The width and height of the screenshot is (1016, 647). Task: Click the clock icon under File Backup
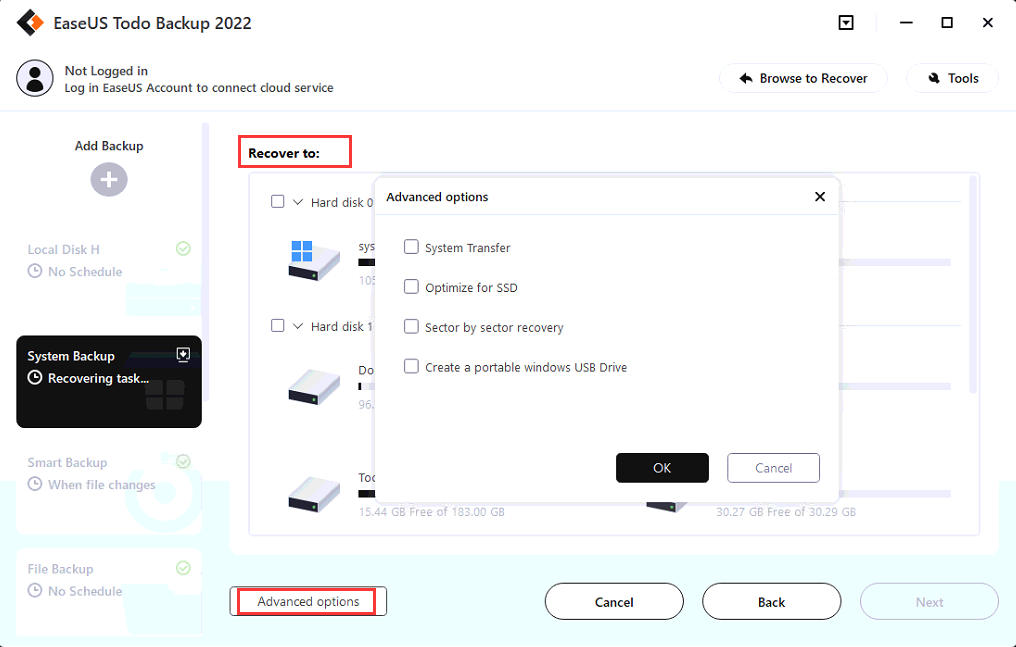pyautogui.click(x=35, y=591)
